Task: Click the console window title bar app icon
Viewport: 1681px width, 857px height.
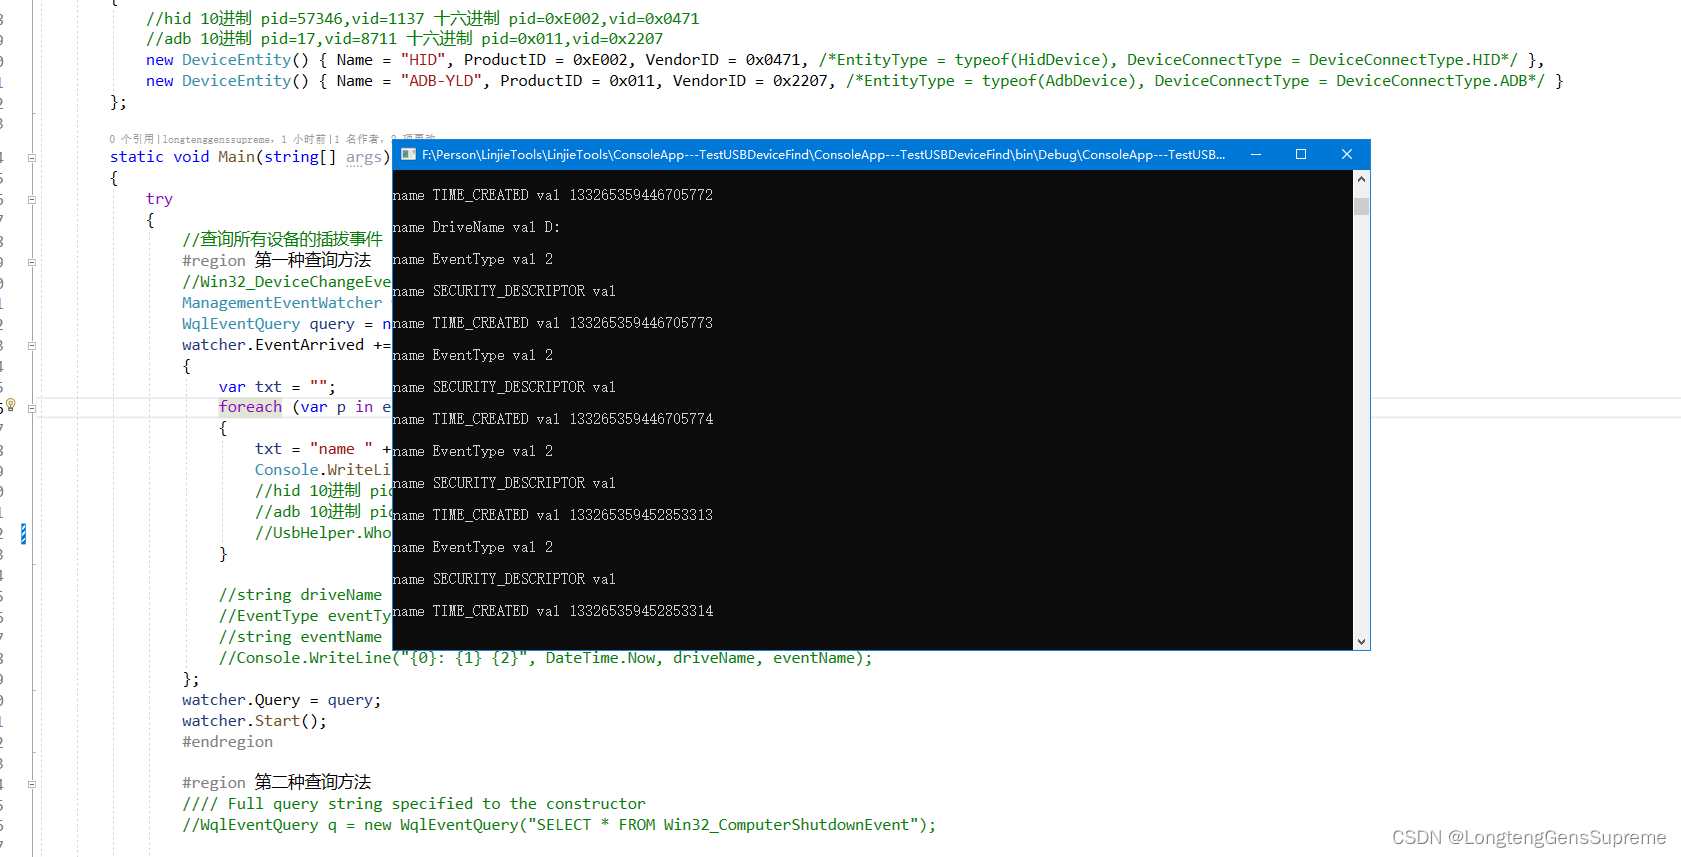Action: click(408, 154)
